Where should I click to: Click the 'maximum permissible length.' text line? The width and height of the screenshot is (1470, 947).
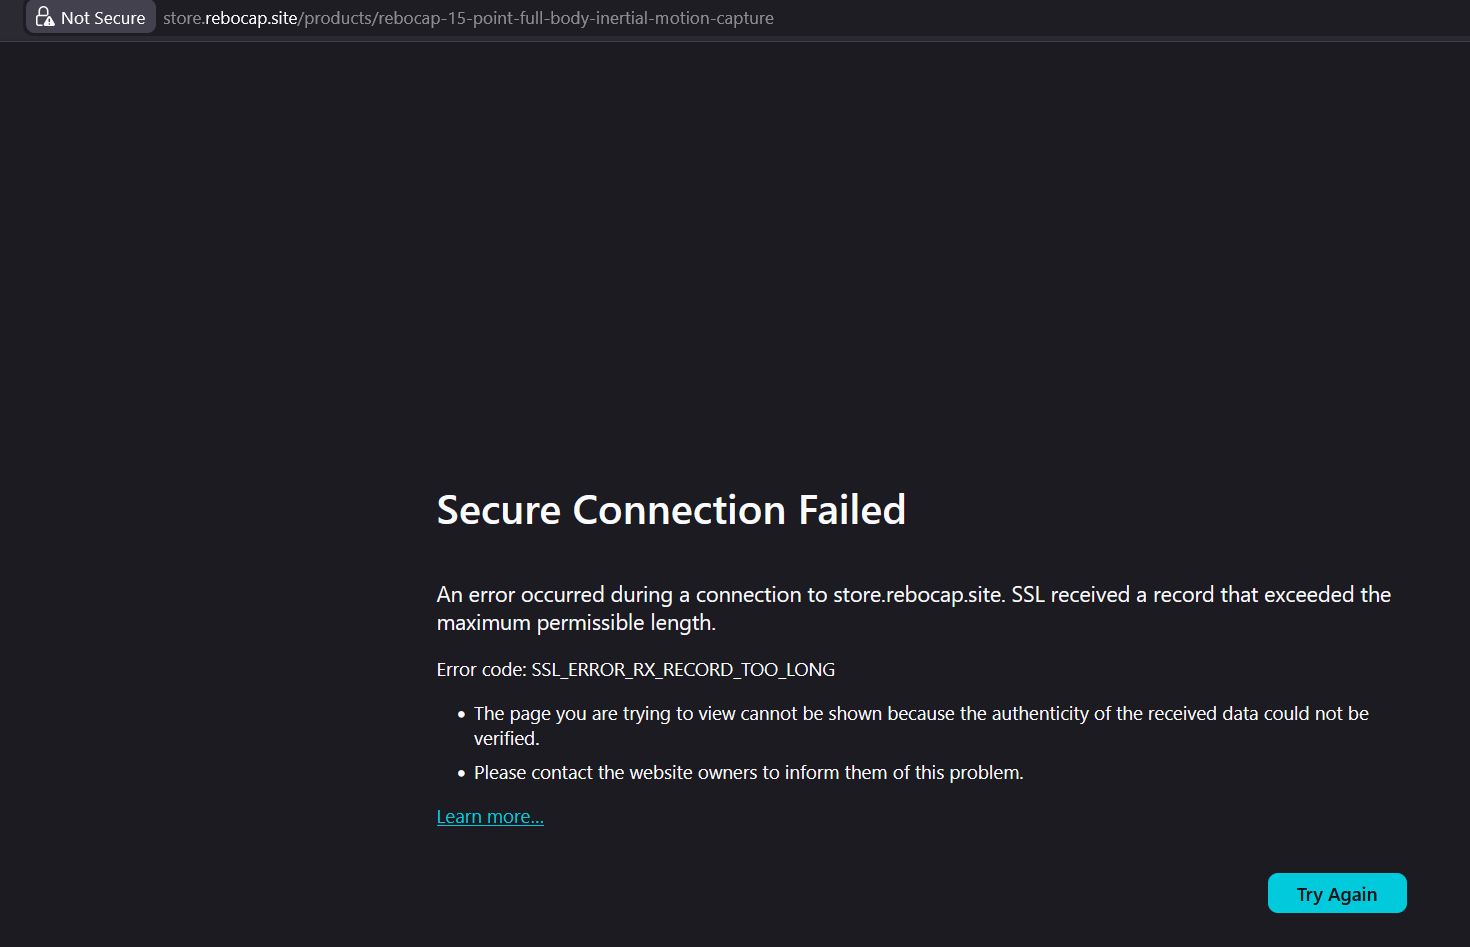pyautogui.click(x=576, y=623)
